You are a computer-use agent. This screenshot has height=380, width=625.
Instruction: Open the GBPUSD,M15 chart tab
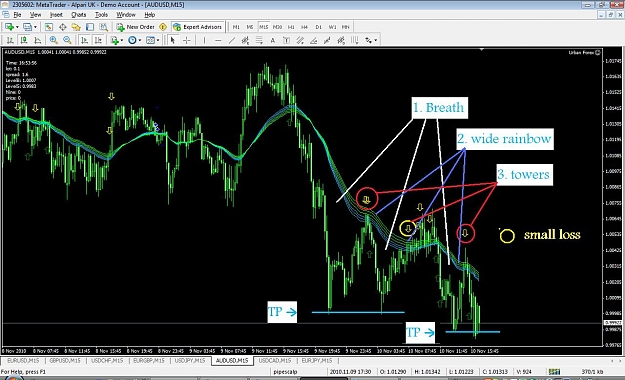tap(65, 360)
